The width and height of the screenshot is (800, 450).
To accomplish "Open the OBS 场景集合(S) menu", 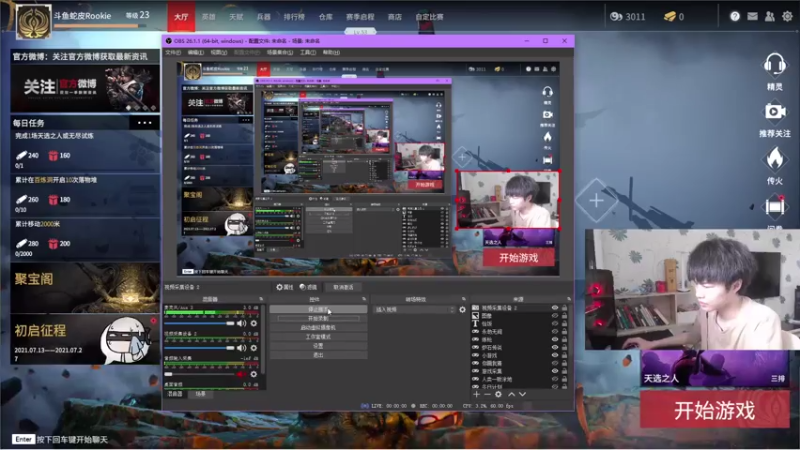I will coord(280,53).
